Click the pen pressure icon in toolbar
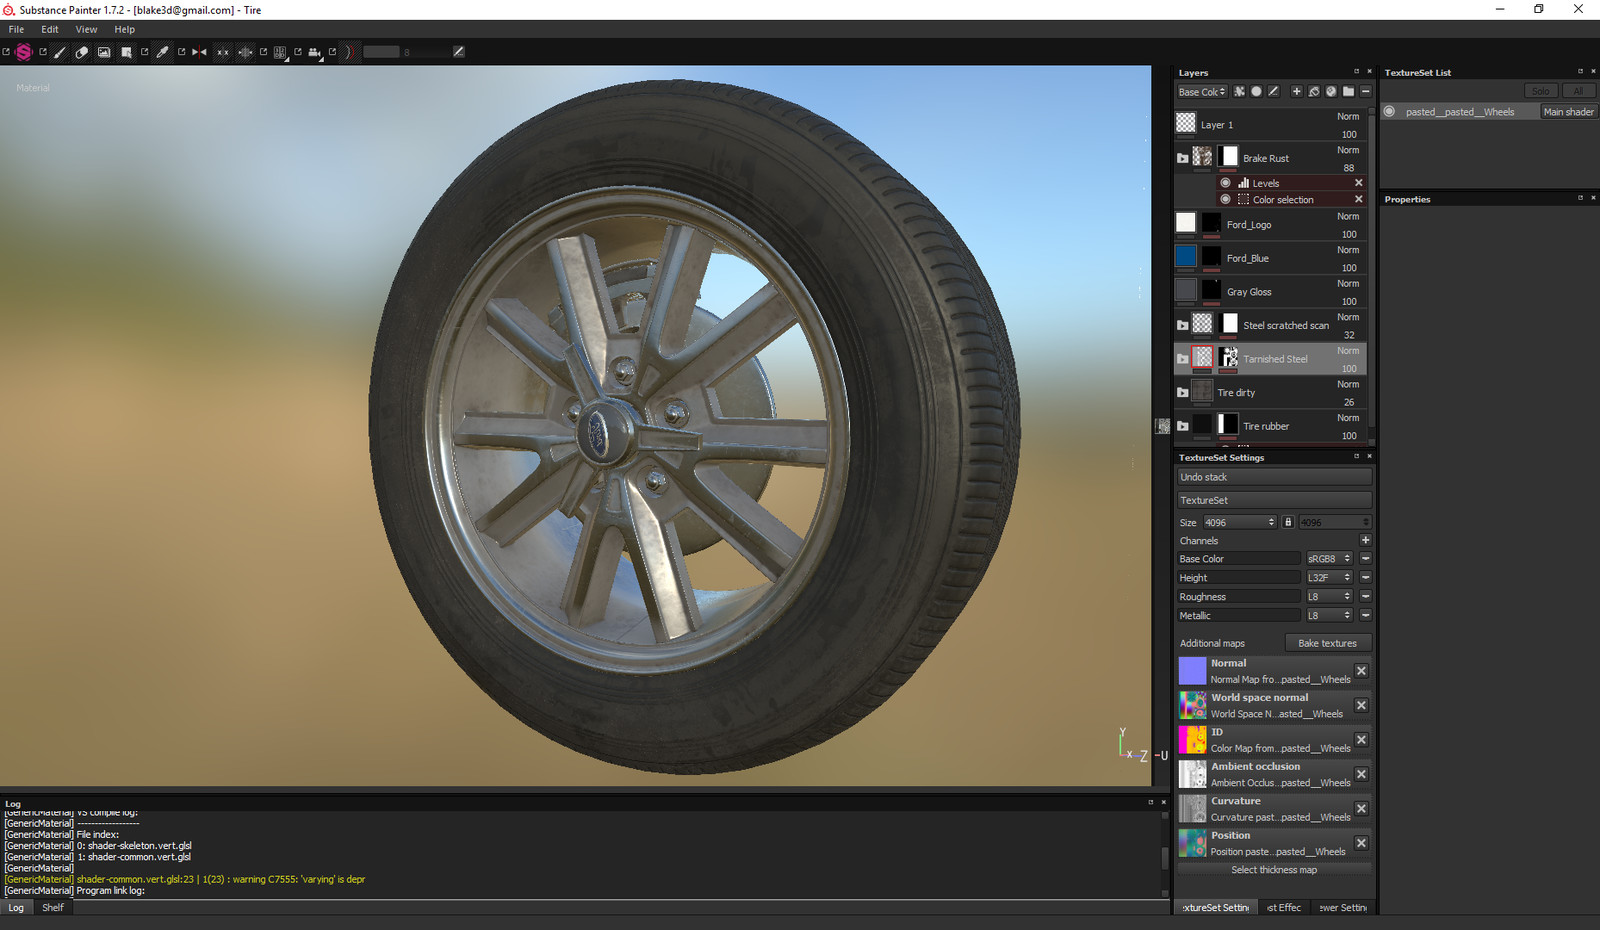The image size is (1600, 930). (459, 52)
